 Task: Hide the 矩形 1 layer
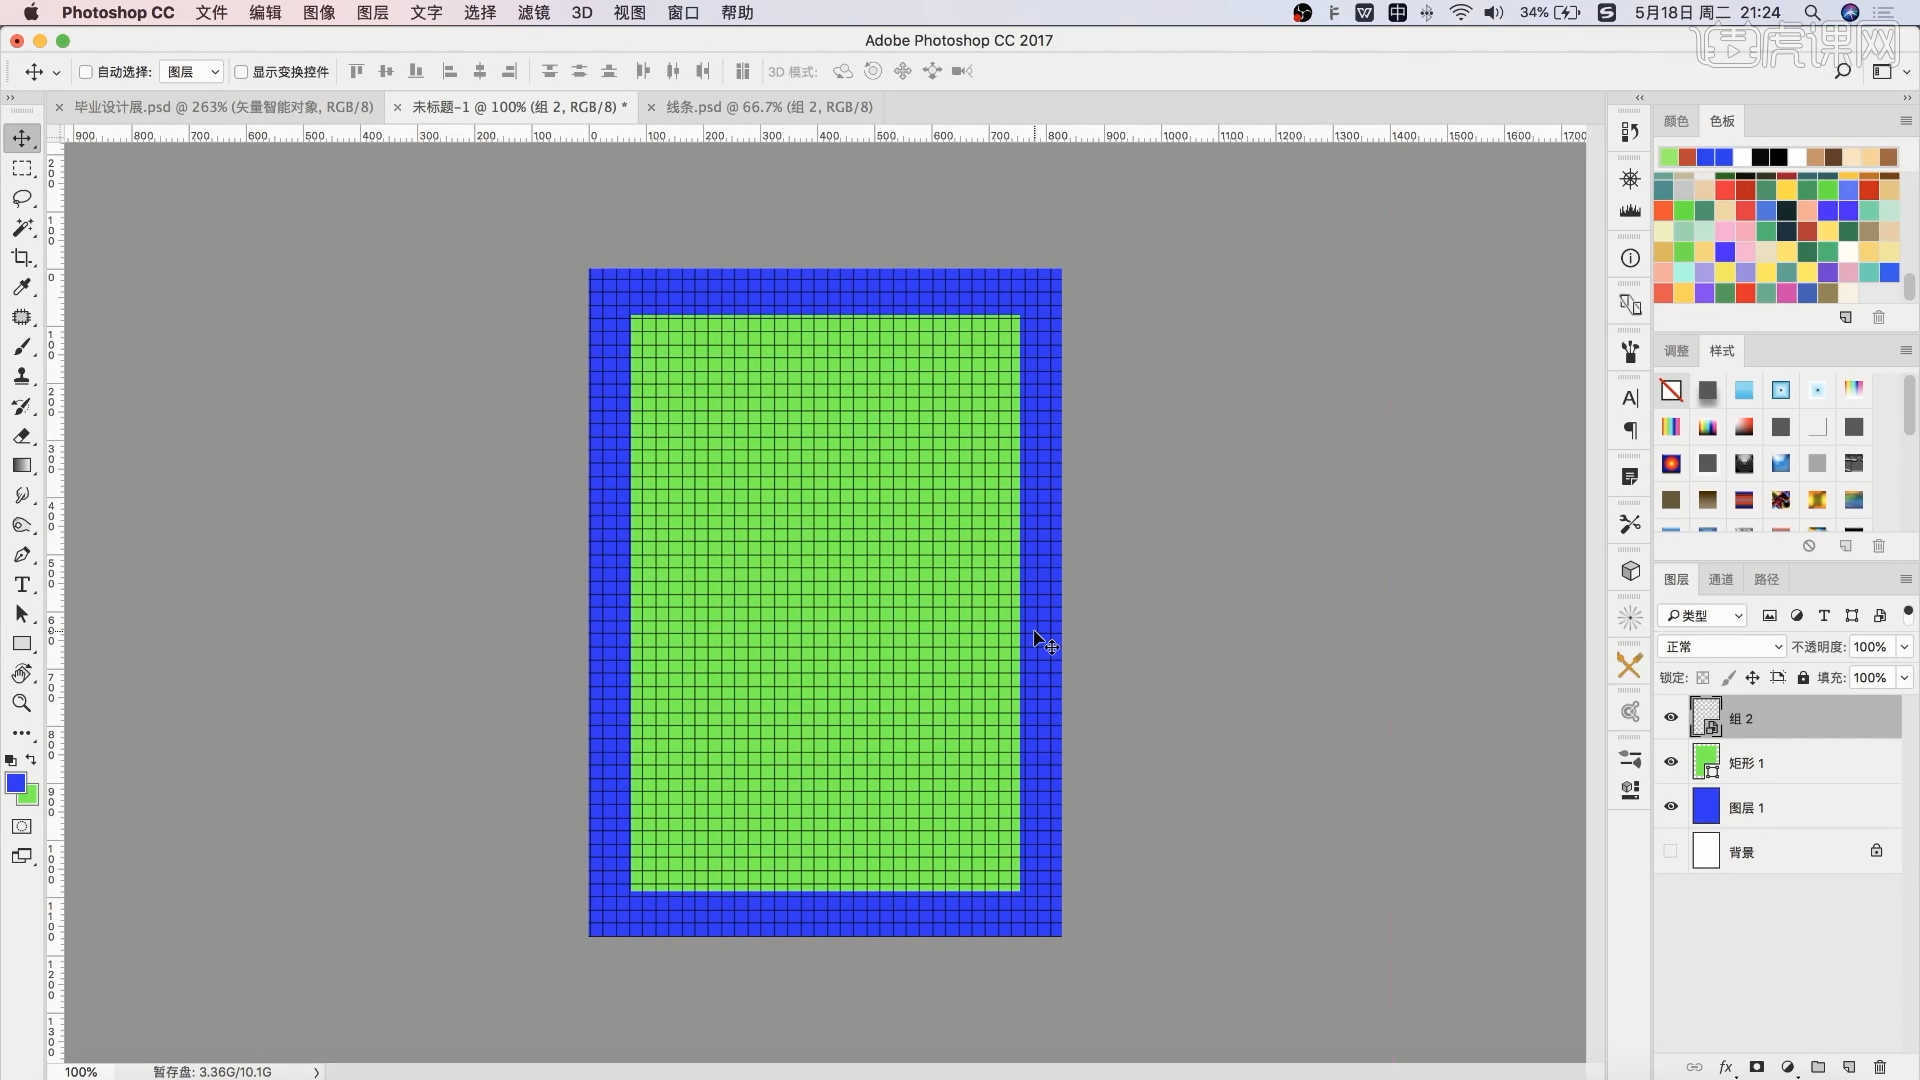pyautogui.click(x=1671, y=762)
